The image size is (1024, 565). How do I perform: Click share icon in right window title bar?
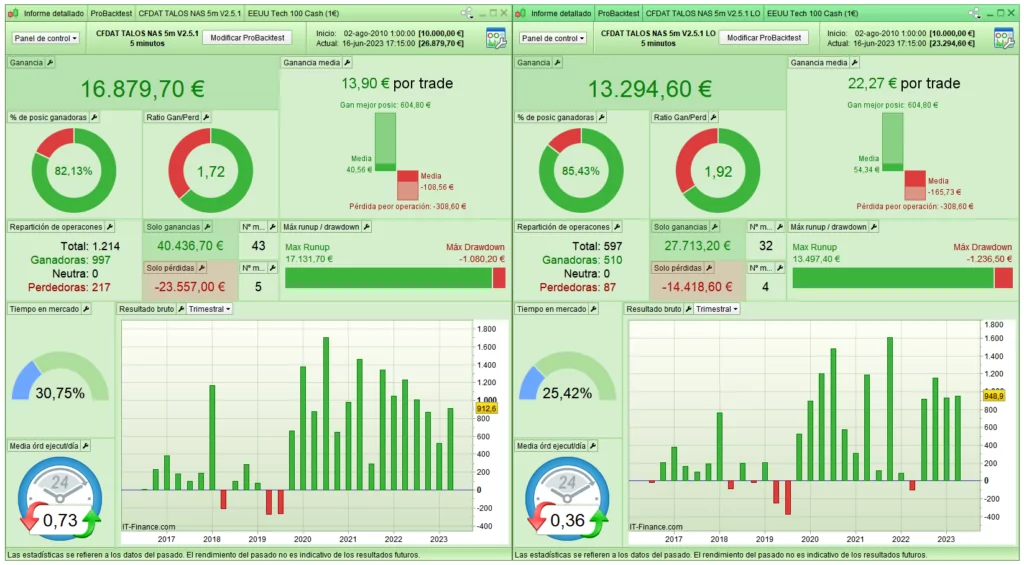(x=974, y=13)
